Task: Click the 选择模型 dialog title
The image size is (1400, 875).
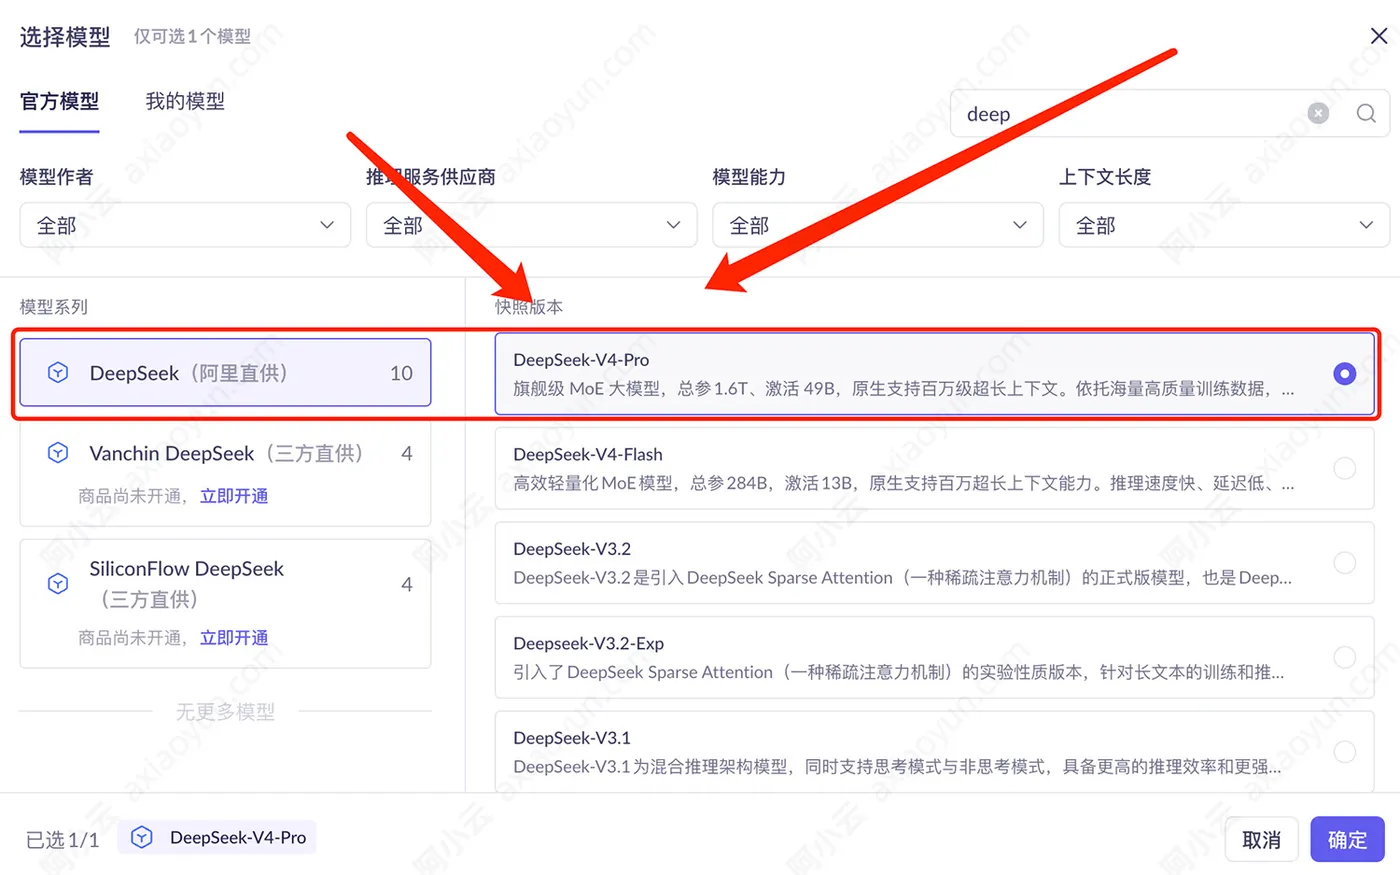Action: tap(65, 37)
